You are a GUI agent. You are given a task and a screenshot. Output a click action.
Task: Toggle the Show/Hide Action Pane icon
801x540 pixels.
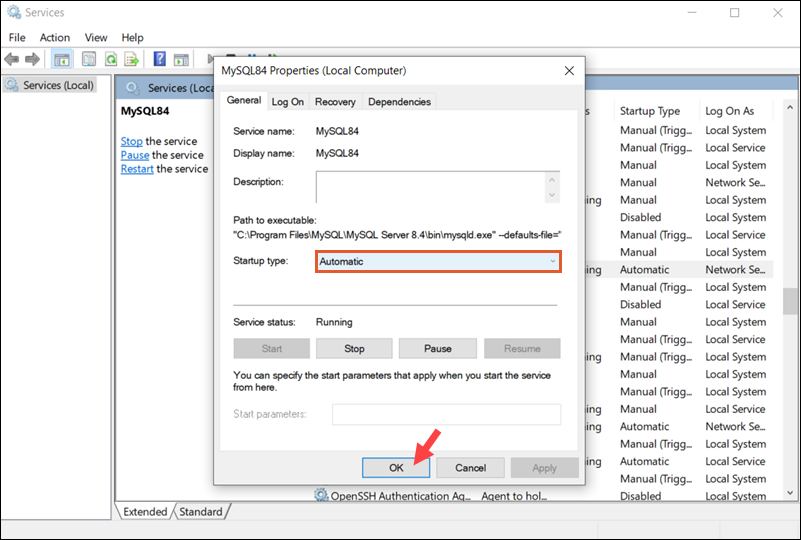[x=181, y=60]
